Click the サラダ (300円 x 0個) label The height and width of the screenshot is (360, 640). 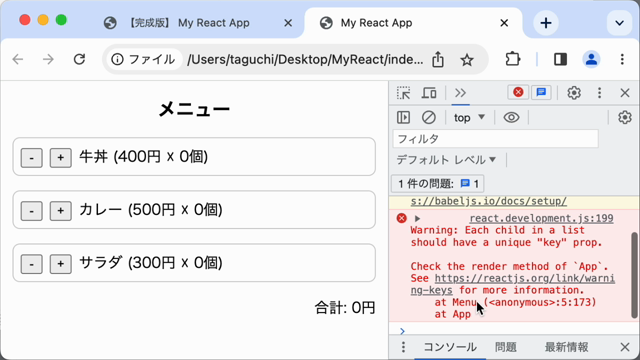(x=151, y=263)
